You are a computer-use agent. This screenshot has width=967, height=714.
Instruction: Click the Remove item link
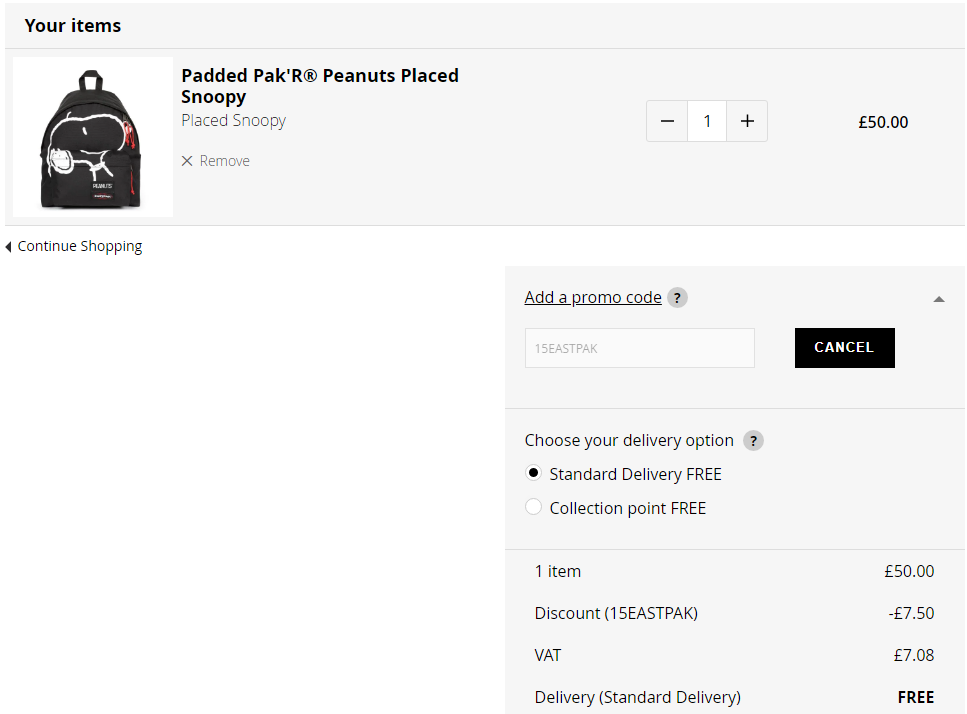[224, 161]
